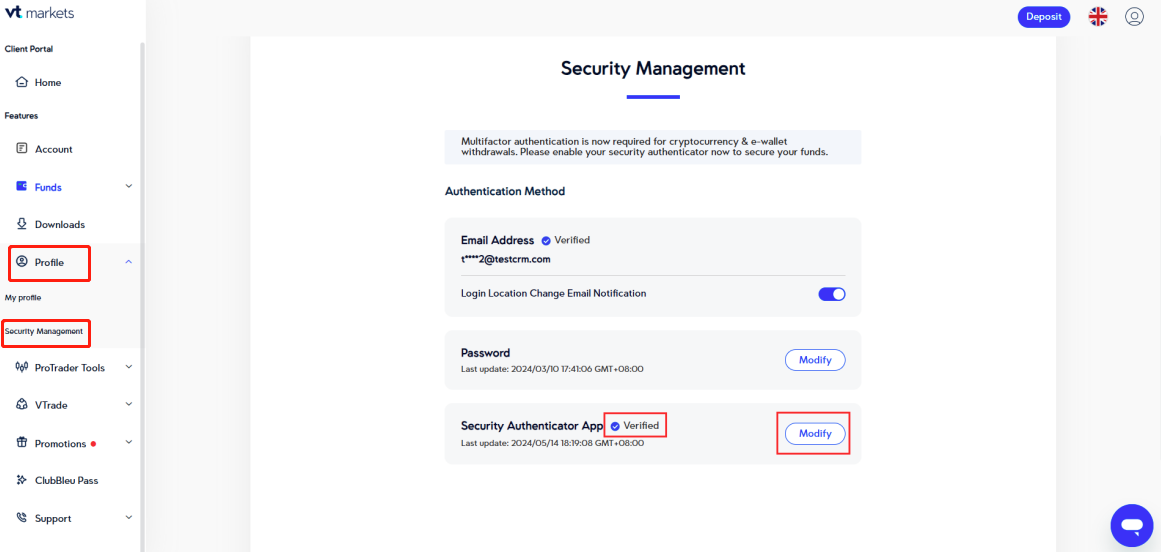Click the VT Markets logo
The image size is (1161, 552).
click(39, 13)
